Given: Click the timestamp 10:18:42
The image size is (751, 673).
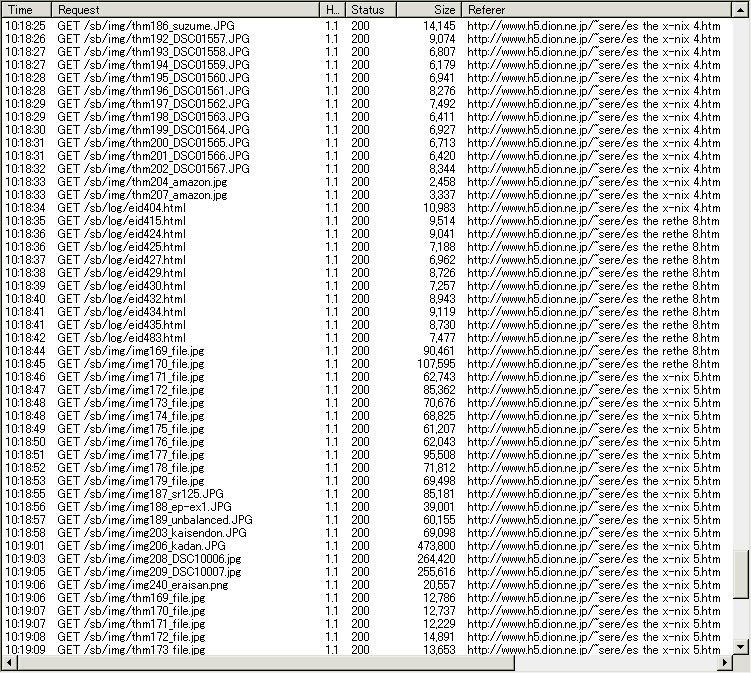Looking at the screenshot, I should [25, 338].
